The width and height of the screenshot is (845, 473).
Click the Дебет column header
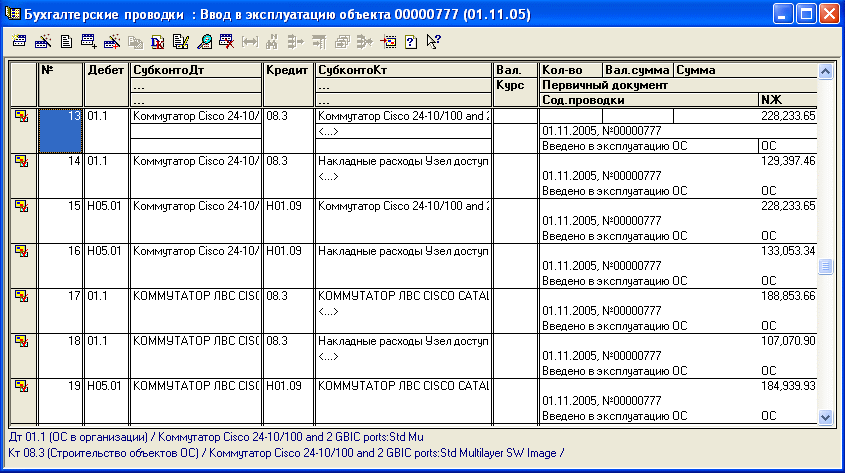[107, 71]
